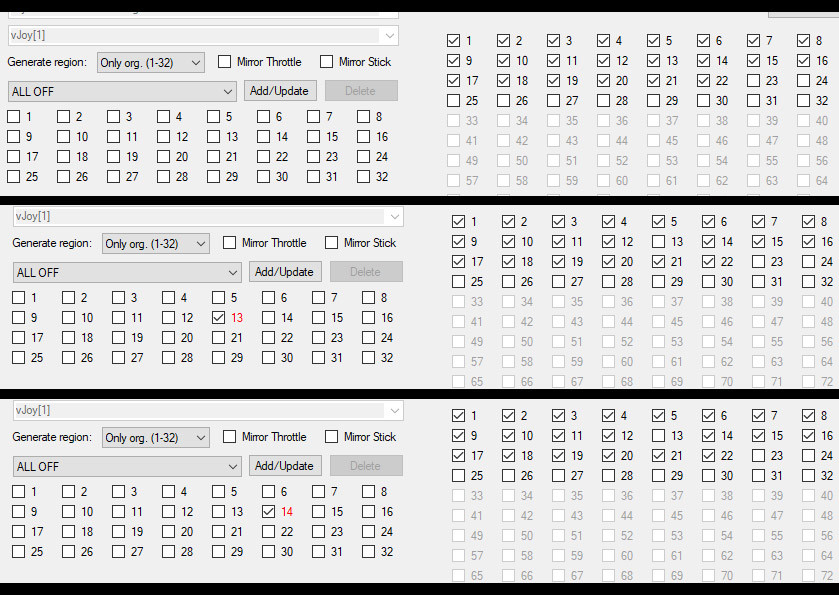Check unchecked button 13 in bottom panel's right grid
This screenshot has height=595, width=839.
coord(658,436)
